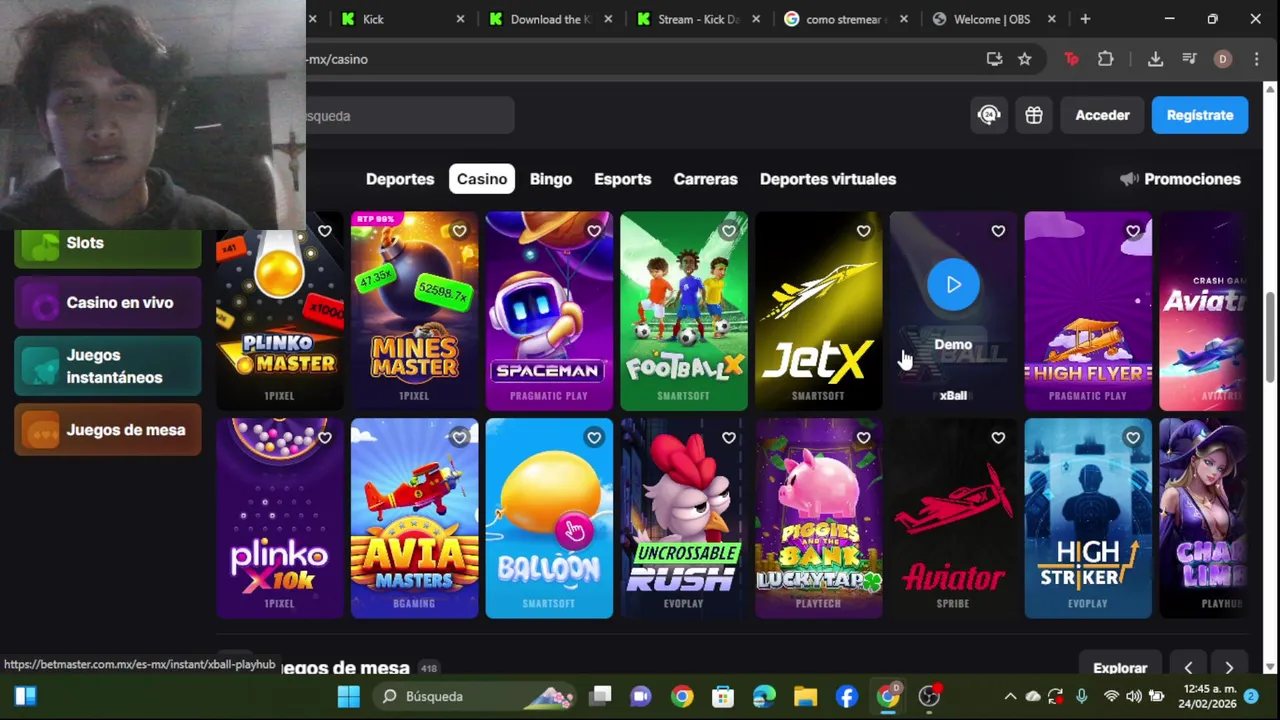Open the FootballX game thumbnail

click(x=684, y=311)
